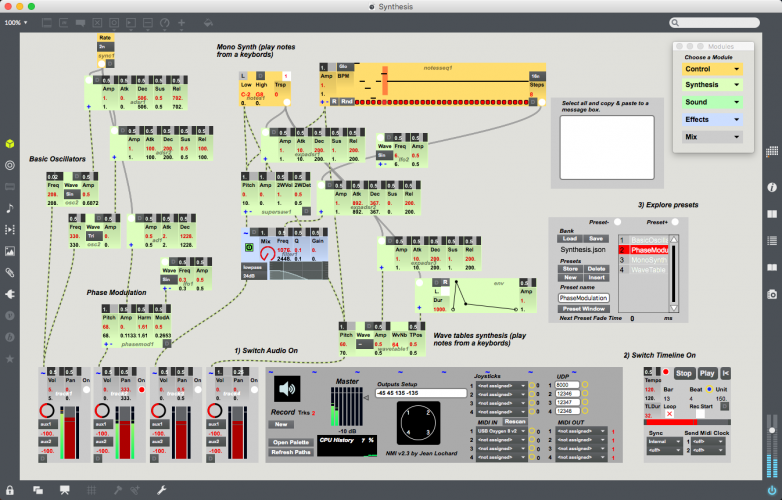Image resolution: width=782 pixels, height=500 pixels.
Task: Click the music note icon in left sidebar
Action: click(x=9, y=208)
